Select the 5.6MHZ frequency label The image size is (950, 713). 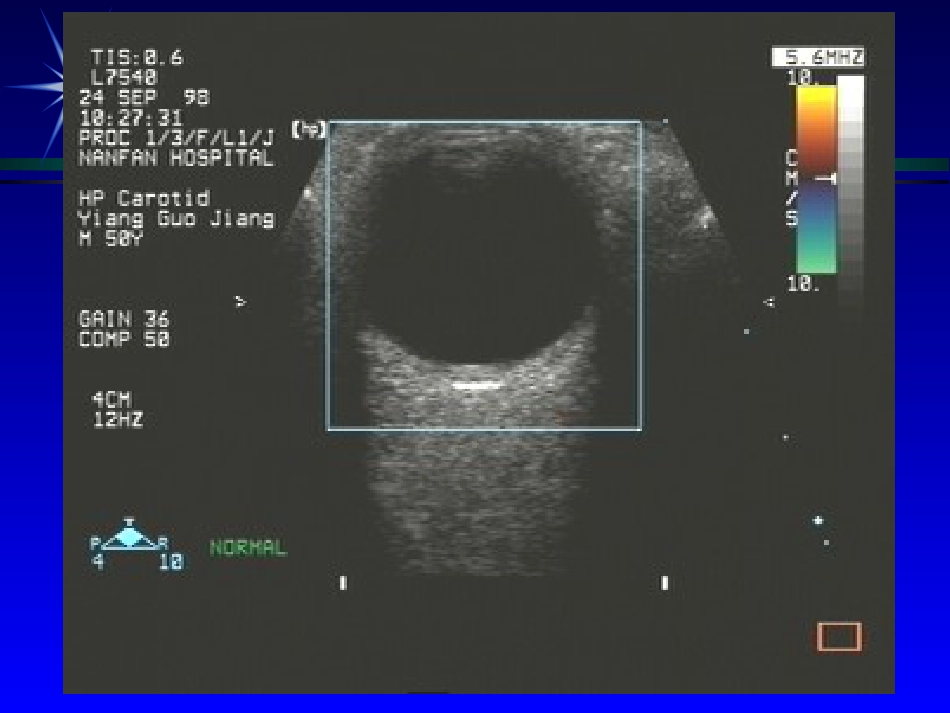818,57
